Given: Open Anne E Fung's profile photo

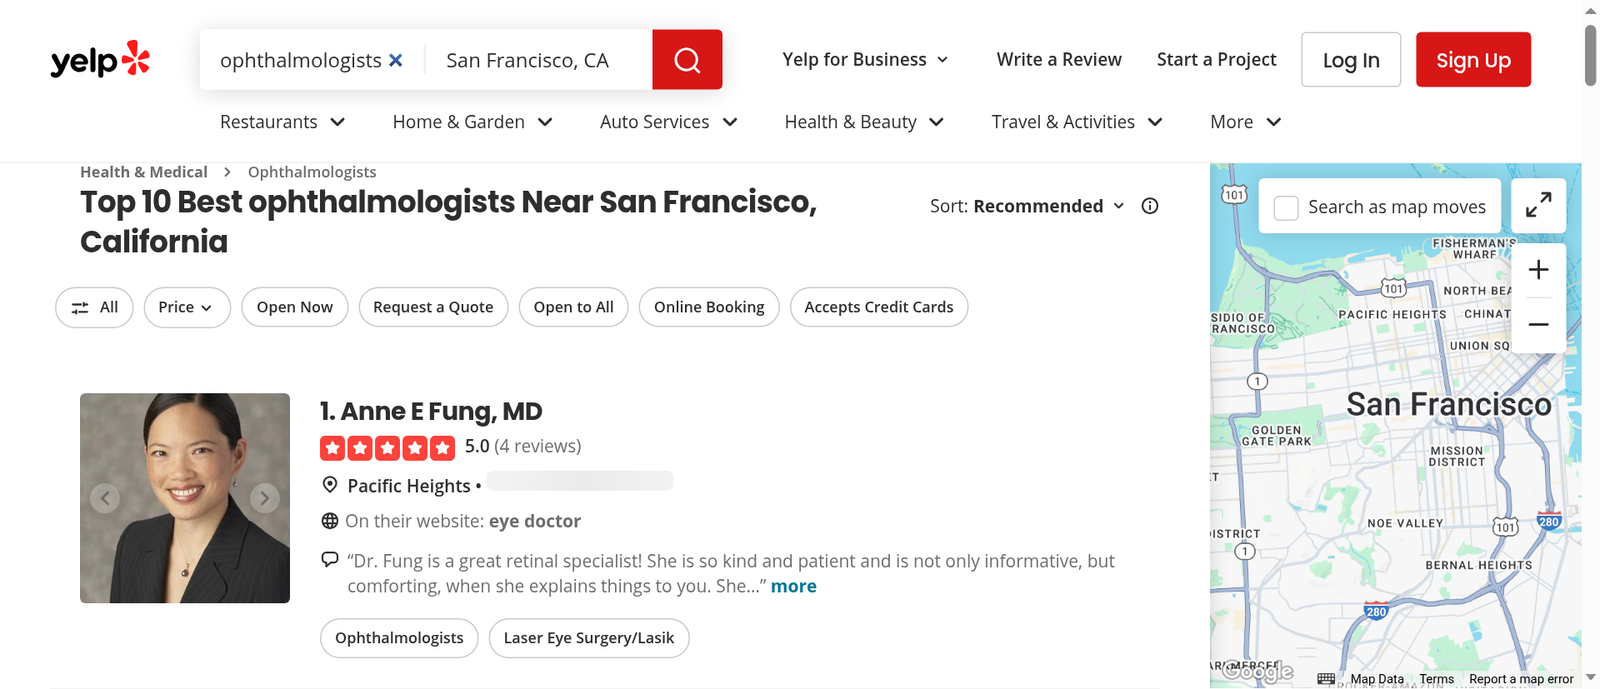Looking at the screenshot, I should (x=185, y=498).
